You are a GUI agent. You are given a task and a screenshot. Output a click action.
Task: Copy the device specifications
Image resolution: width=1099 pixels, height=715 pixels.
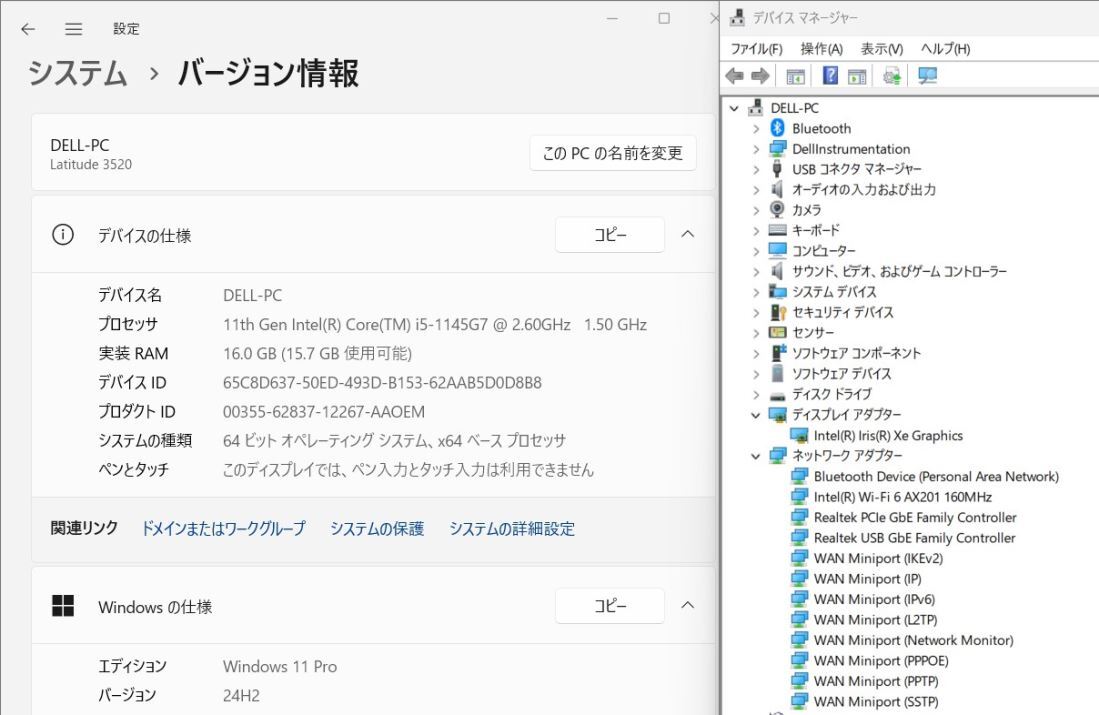click(x=610, y=234)
